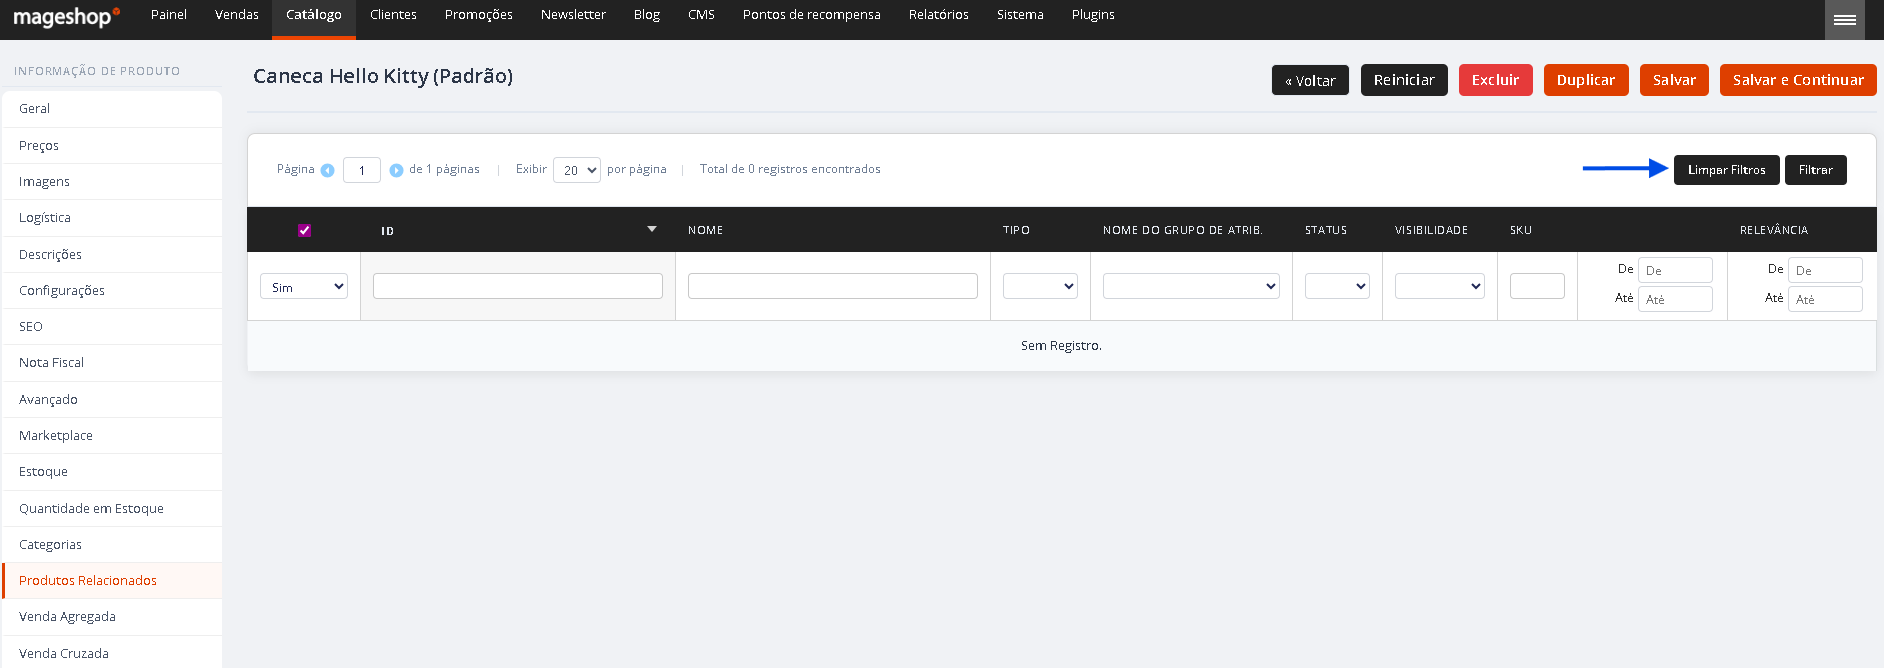
Task: Open the Relatórios menu
Action: click(938, 15)
